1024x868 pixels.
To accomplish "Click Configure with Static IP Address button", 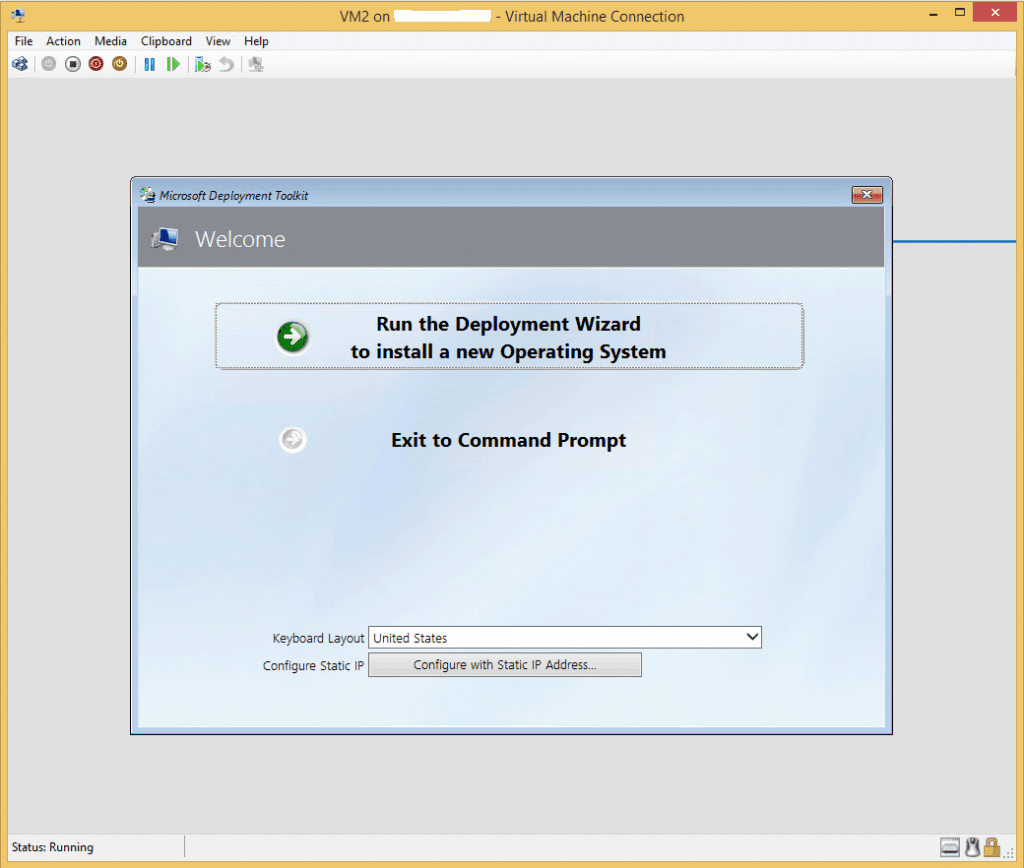I will (505, 665).
